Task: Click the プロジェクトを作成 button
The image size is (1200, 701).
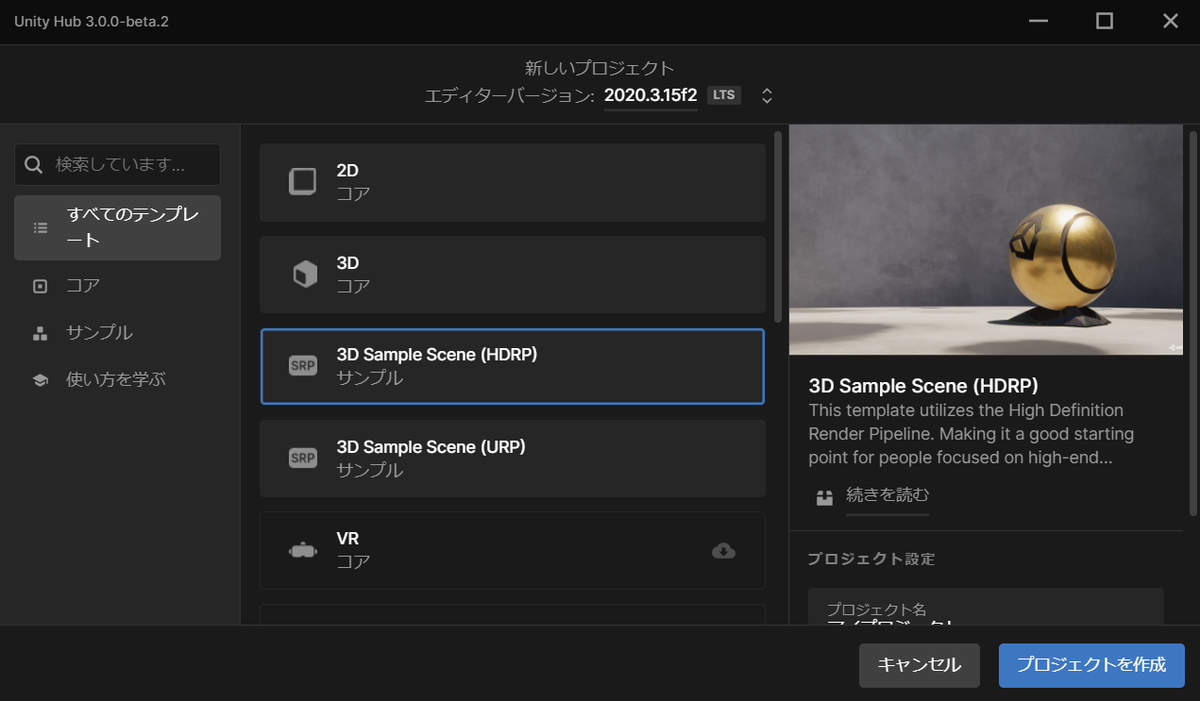Action: tap(1091, 665)
